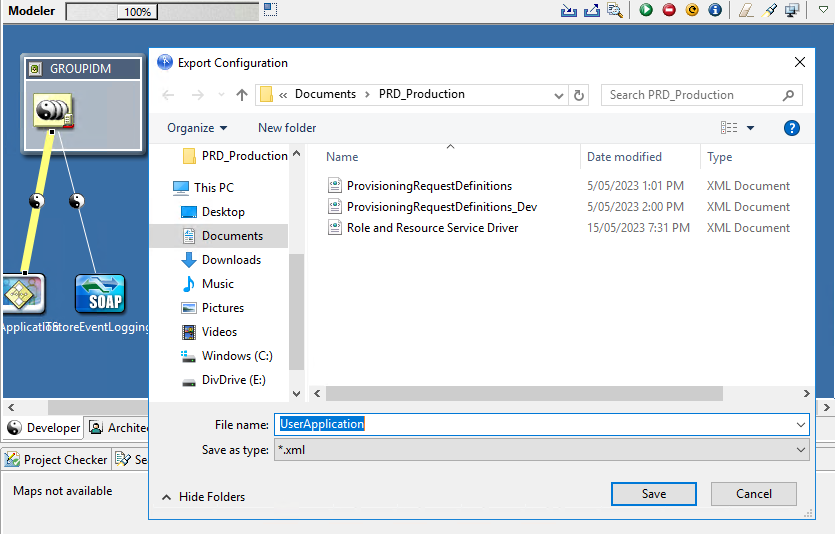Select the GROUPIDM driver set icon
Viewport: 835px width, 534px height.
tap(53, 111)
